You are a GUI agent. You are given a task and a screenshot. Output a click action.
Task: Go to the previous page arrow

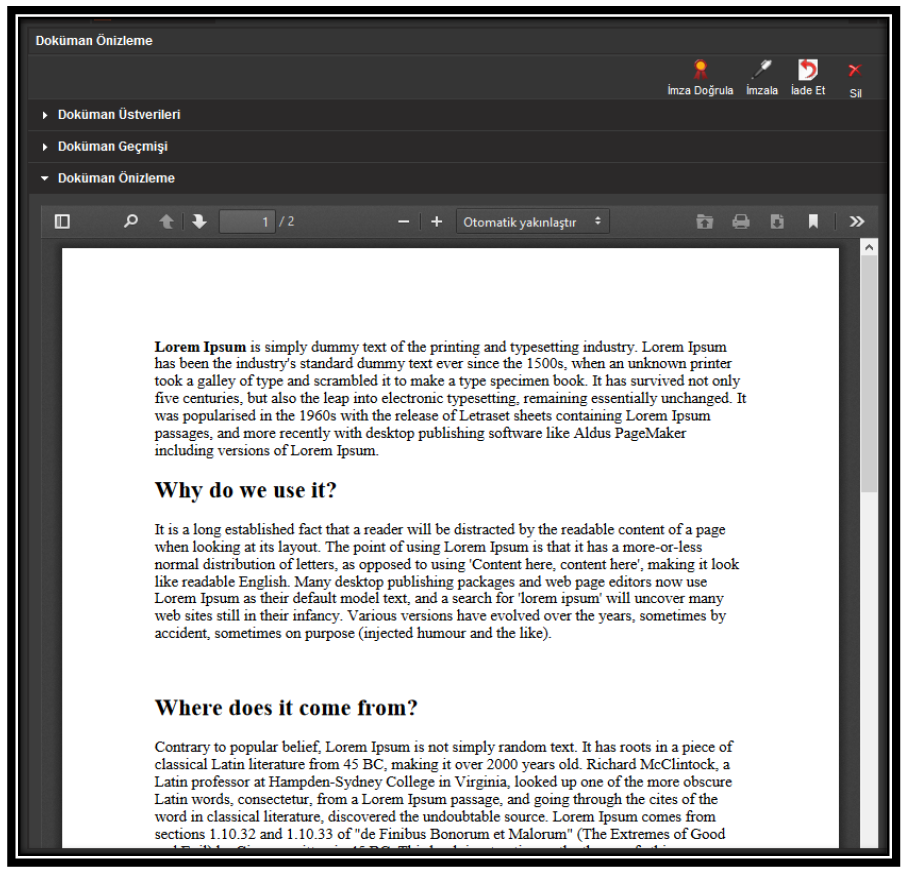pos(166,222)
